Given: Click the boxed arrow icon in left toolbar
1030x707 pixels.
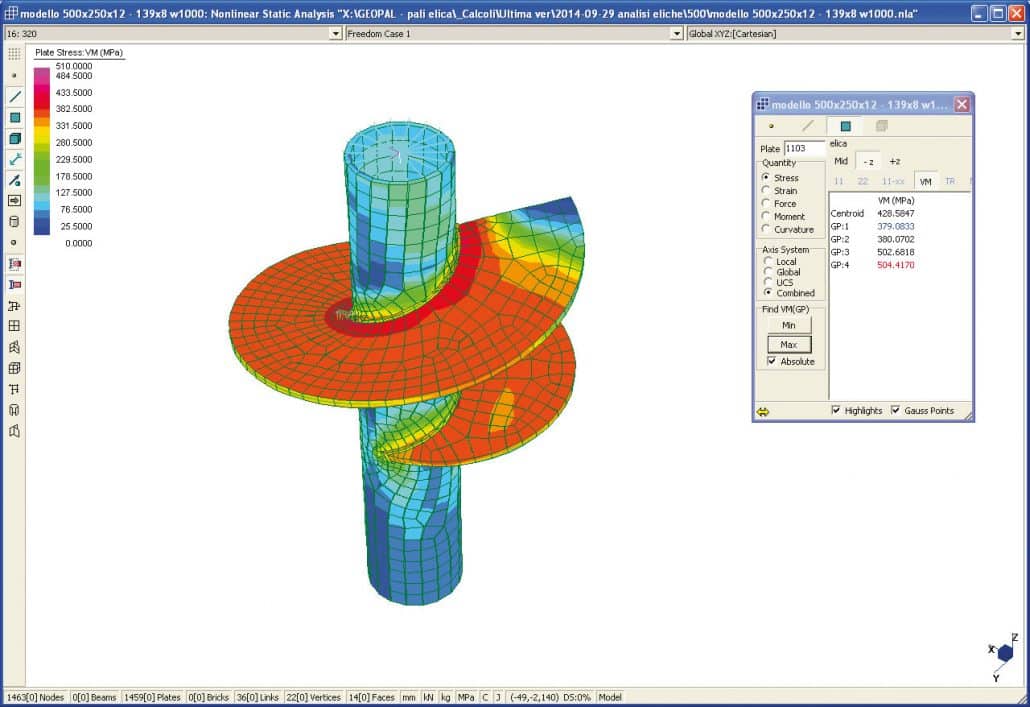Looking at the screenshot, I should pos(14,201).
